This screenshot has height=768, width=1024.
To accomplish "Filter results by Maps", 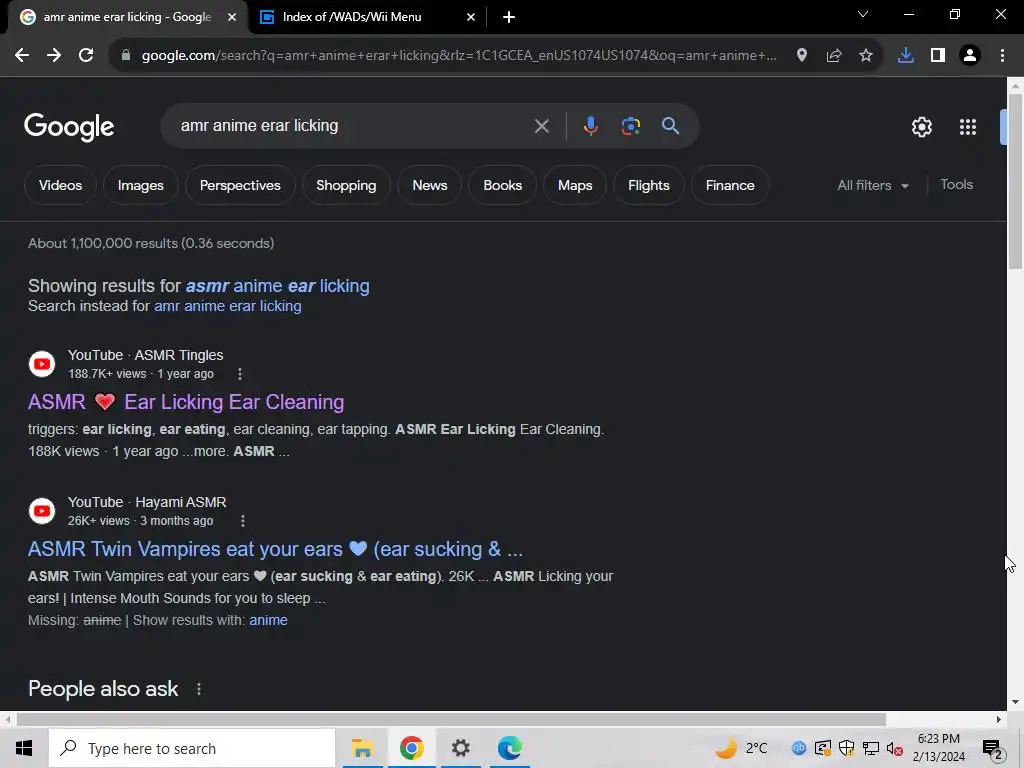I will pos(575,185).
